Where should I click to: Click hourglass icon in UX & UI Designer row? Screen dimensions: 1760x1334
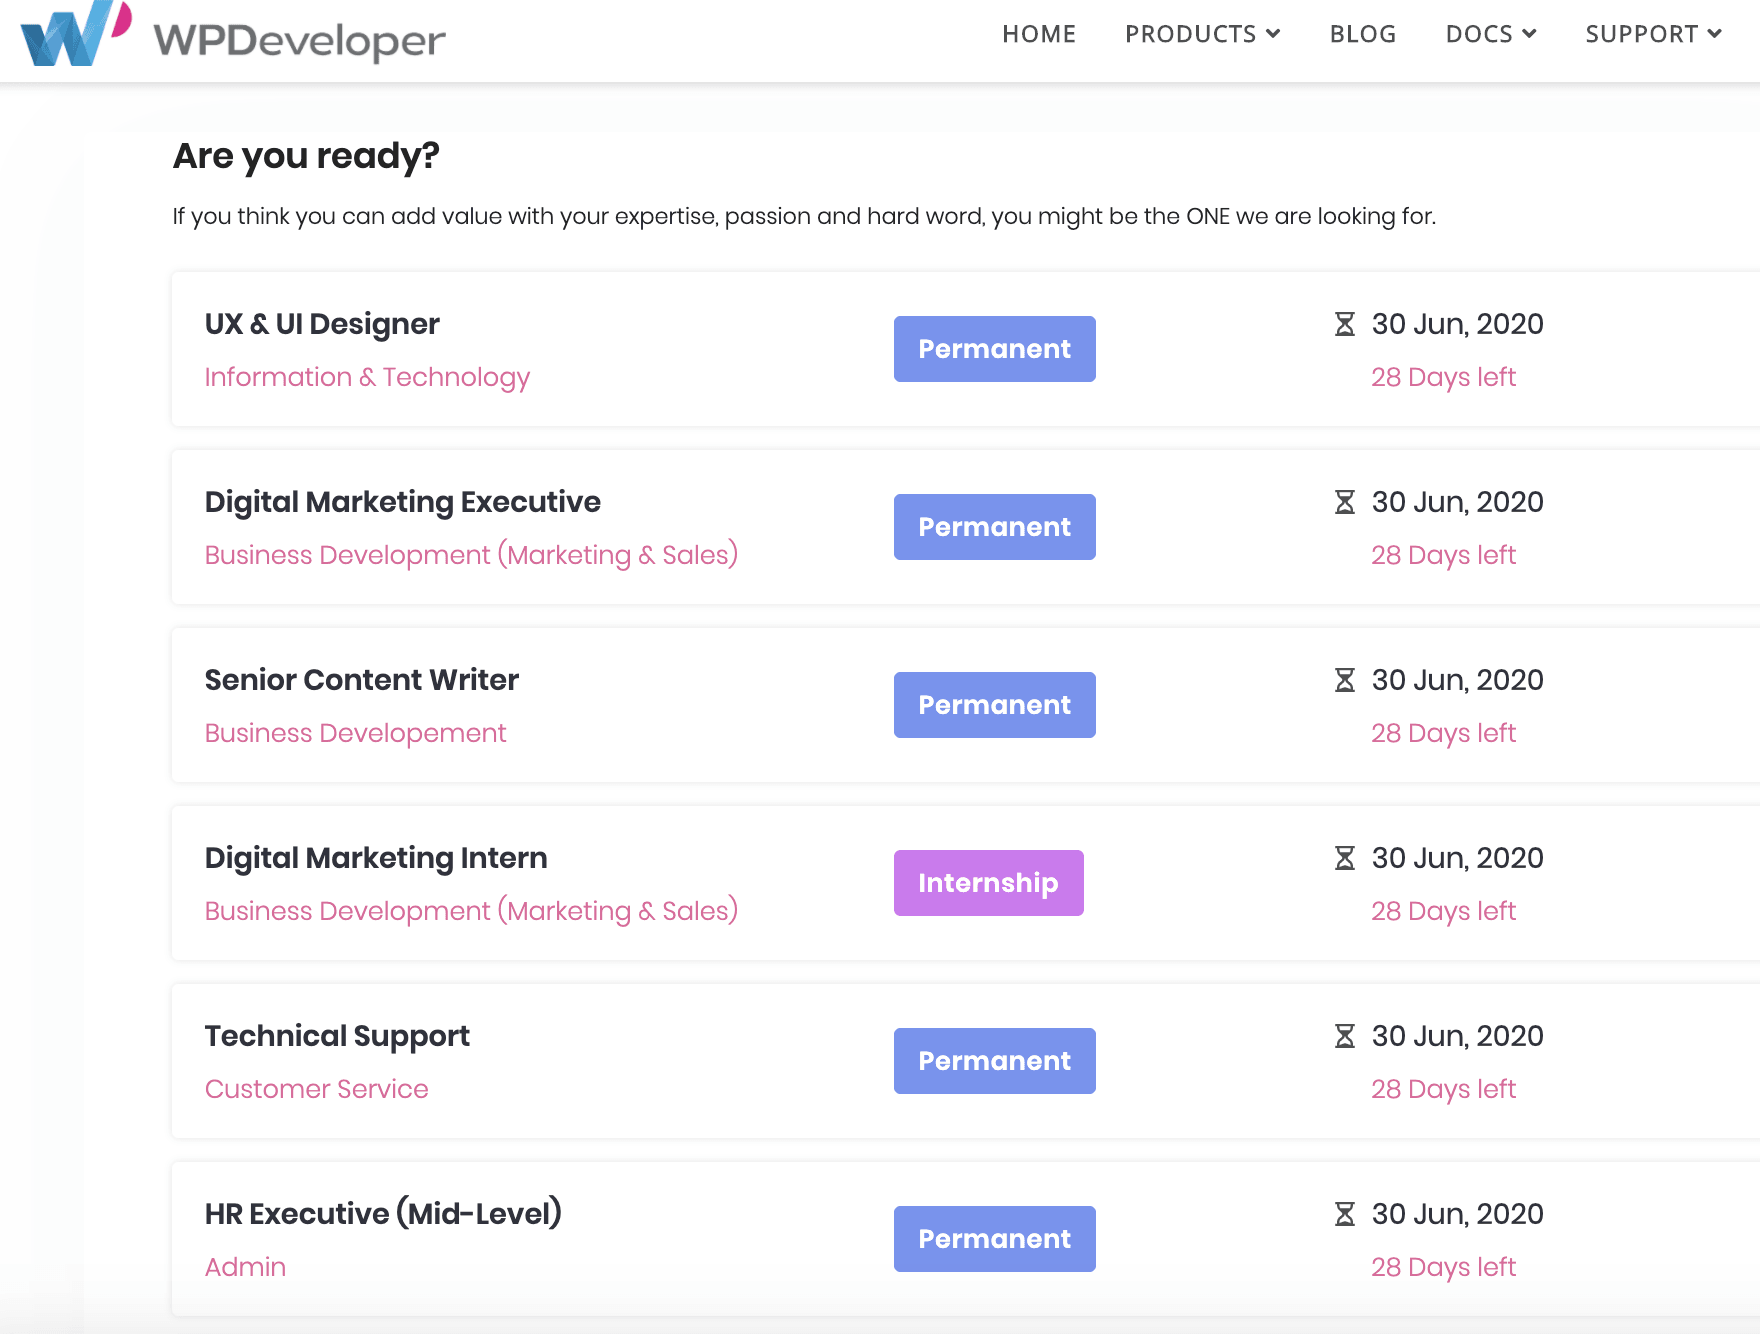pyautogui.click(x=1345, y=324)
